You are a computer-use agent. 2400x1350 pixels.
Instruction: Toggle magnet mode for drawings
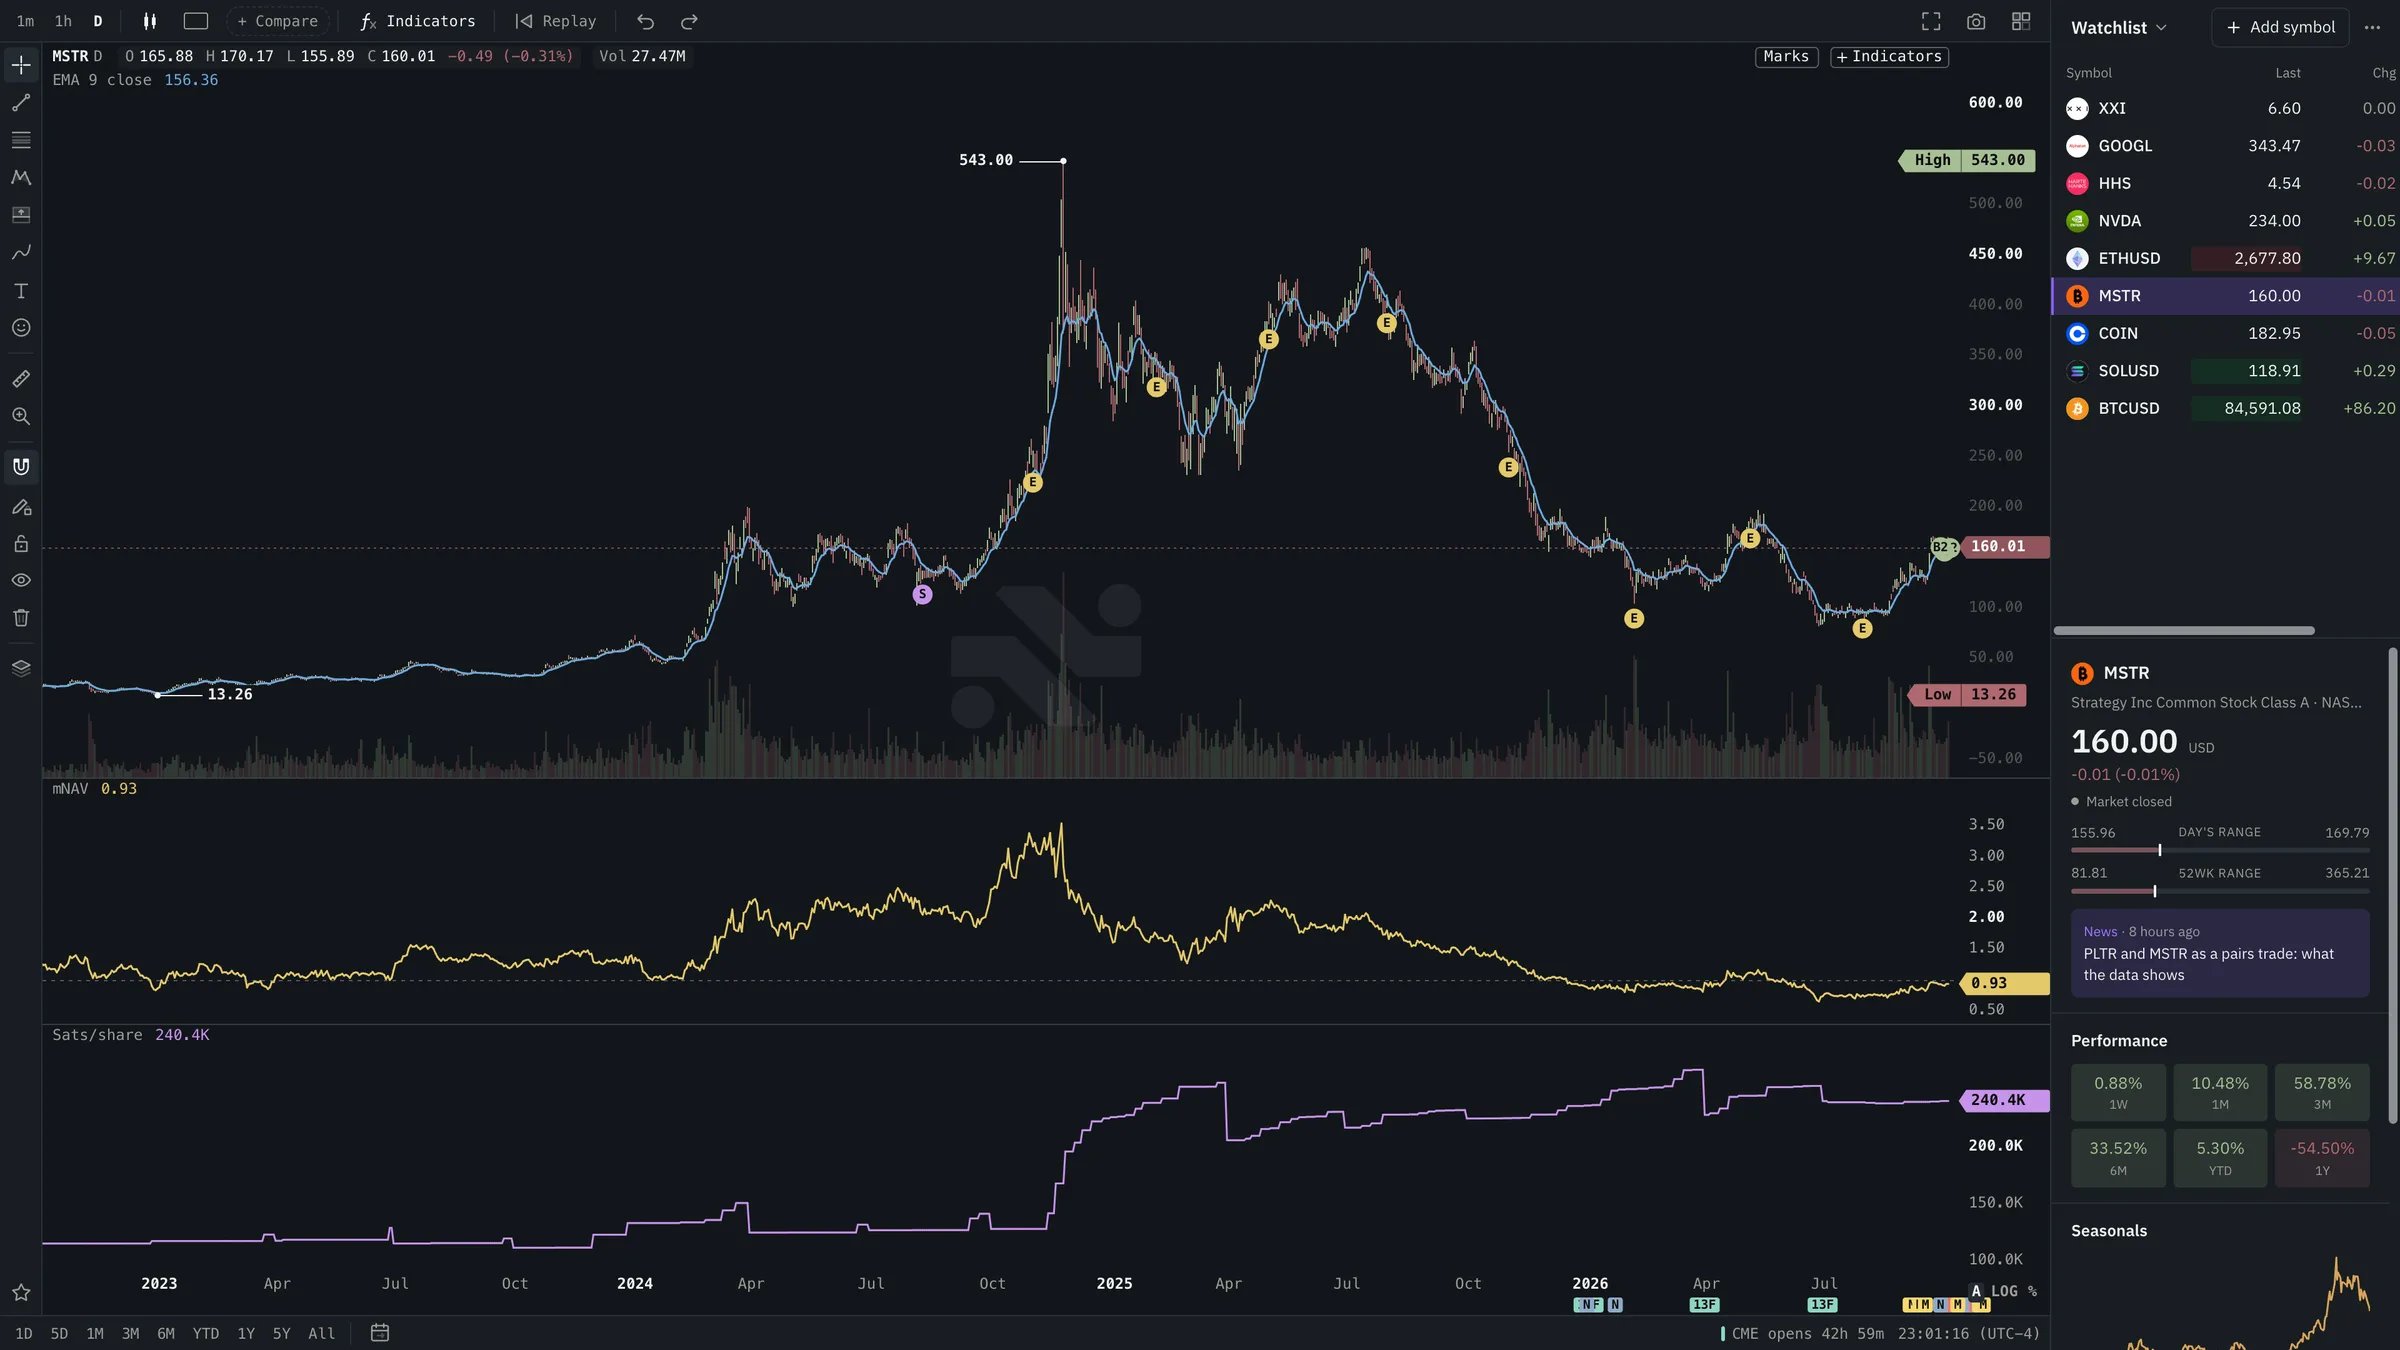point(21,467)
